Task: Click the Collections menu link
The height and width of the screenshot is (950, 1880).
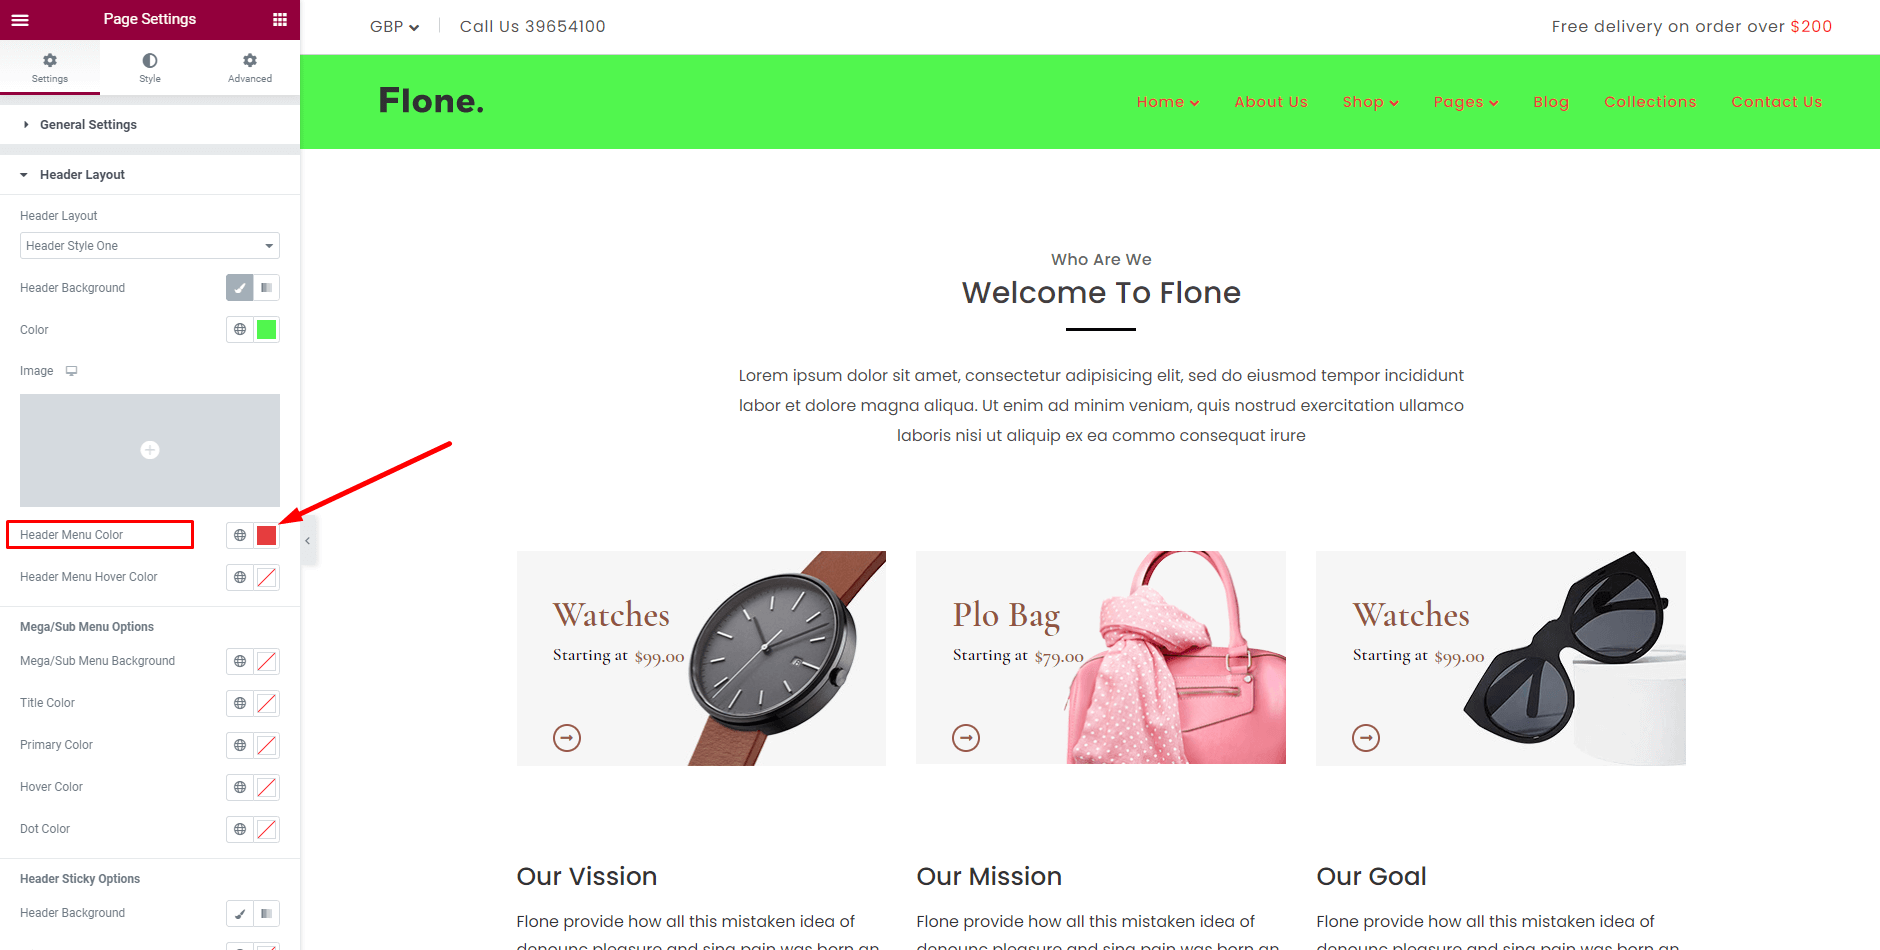Action: click(1650, 102)
